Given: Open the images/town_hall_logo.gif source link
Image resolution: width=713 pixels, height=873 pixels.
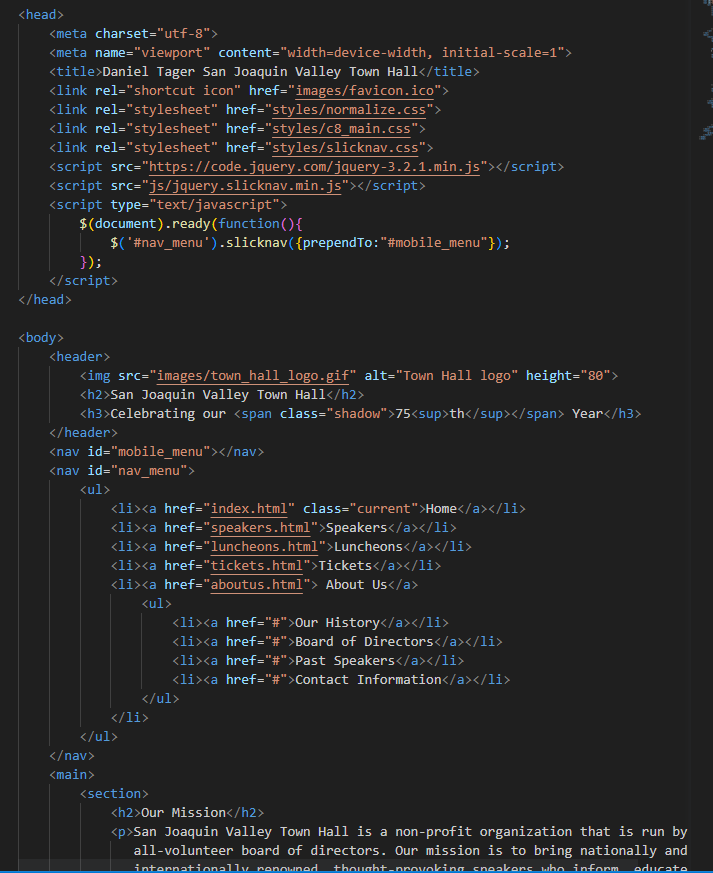Looking at the screenshot, I should click(254, 375).
